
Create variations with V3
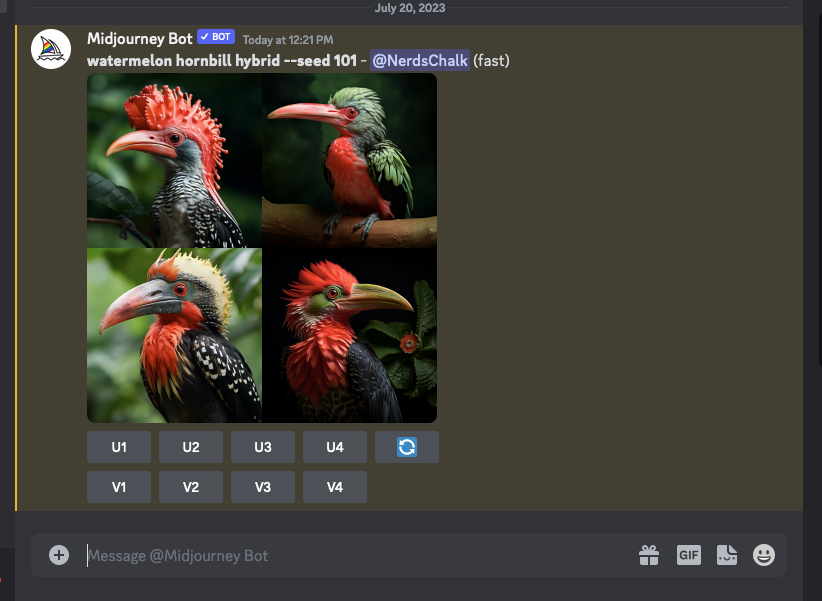(263, 487)
